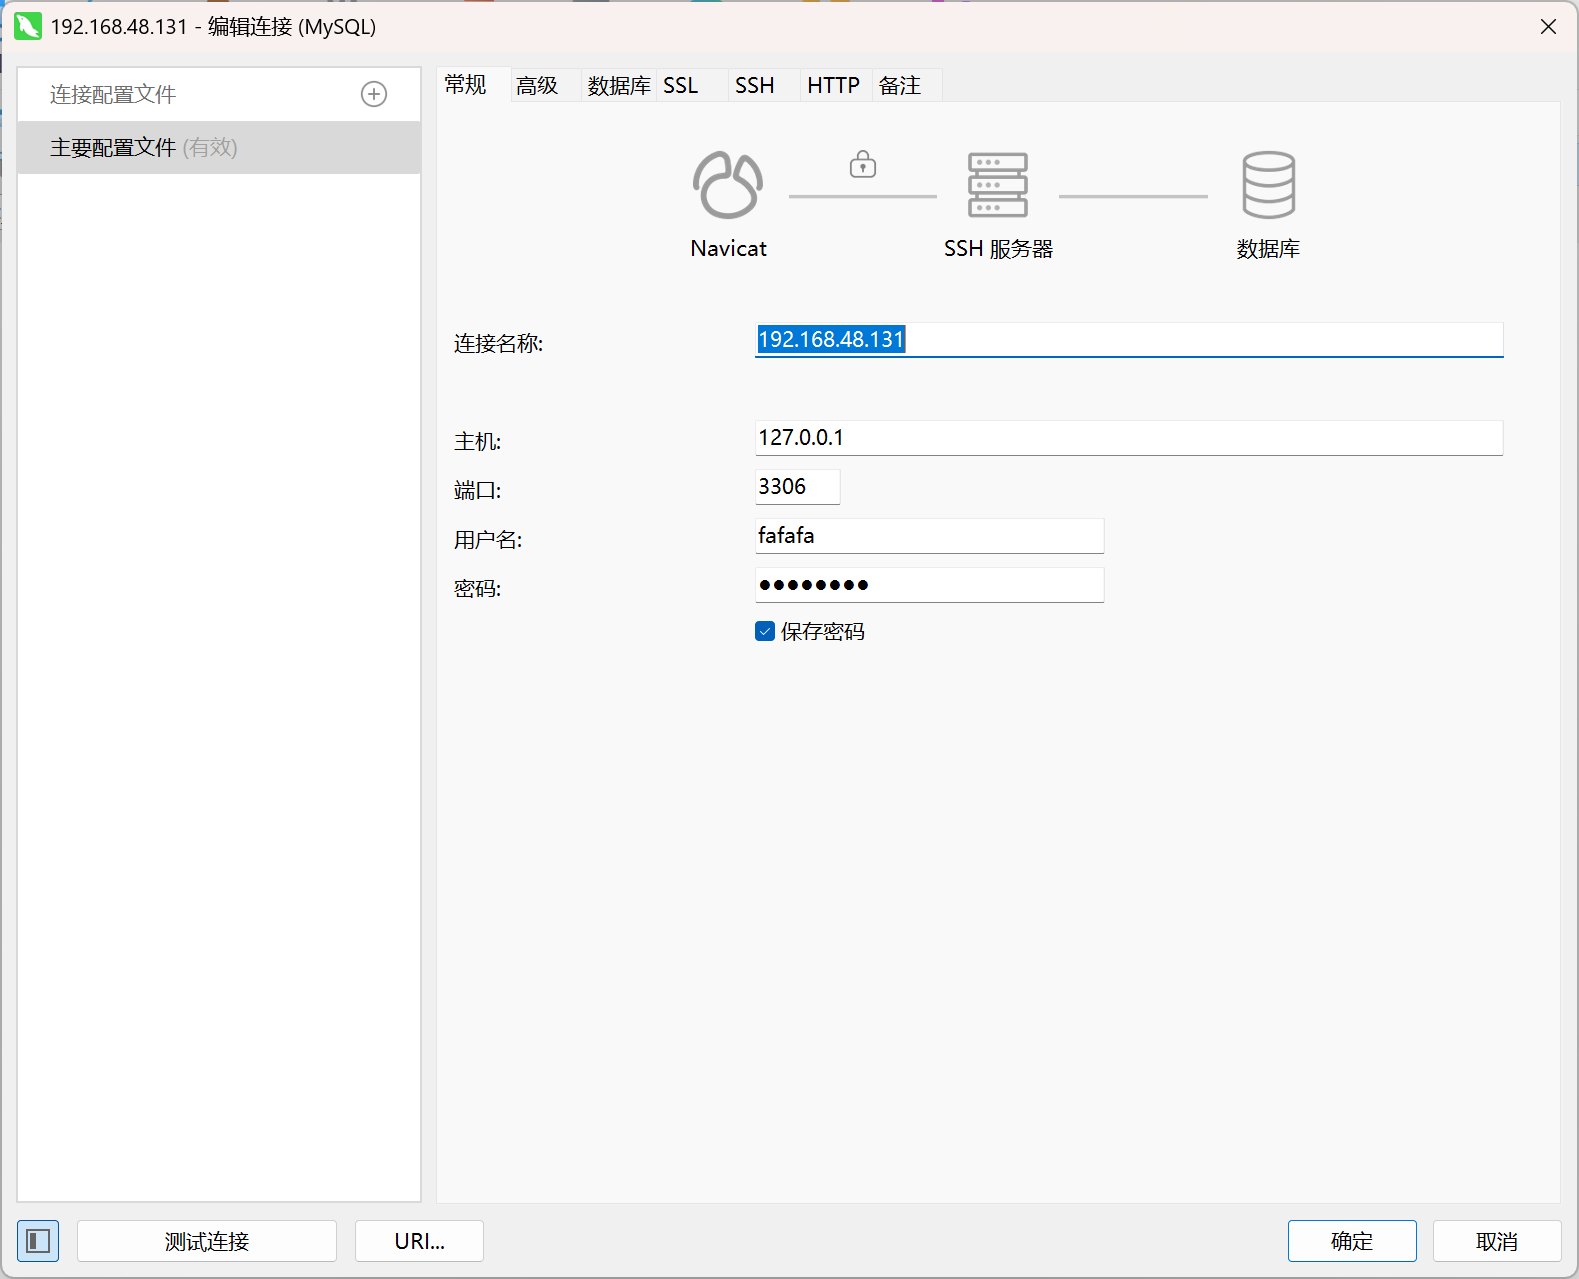The width and height of the screenshot is (1579, 1279).
Task: Click the 连接名称 input field
Action: (x=1129, y=340)
